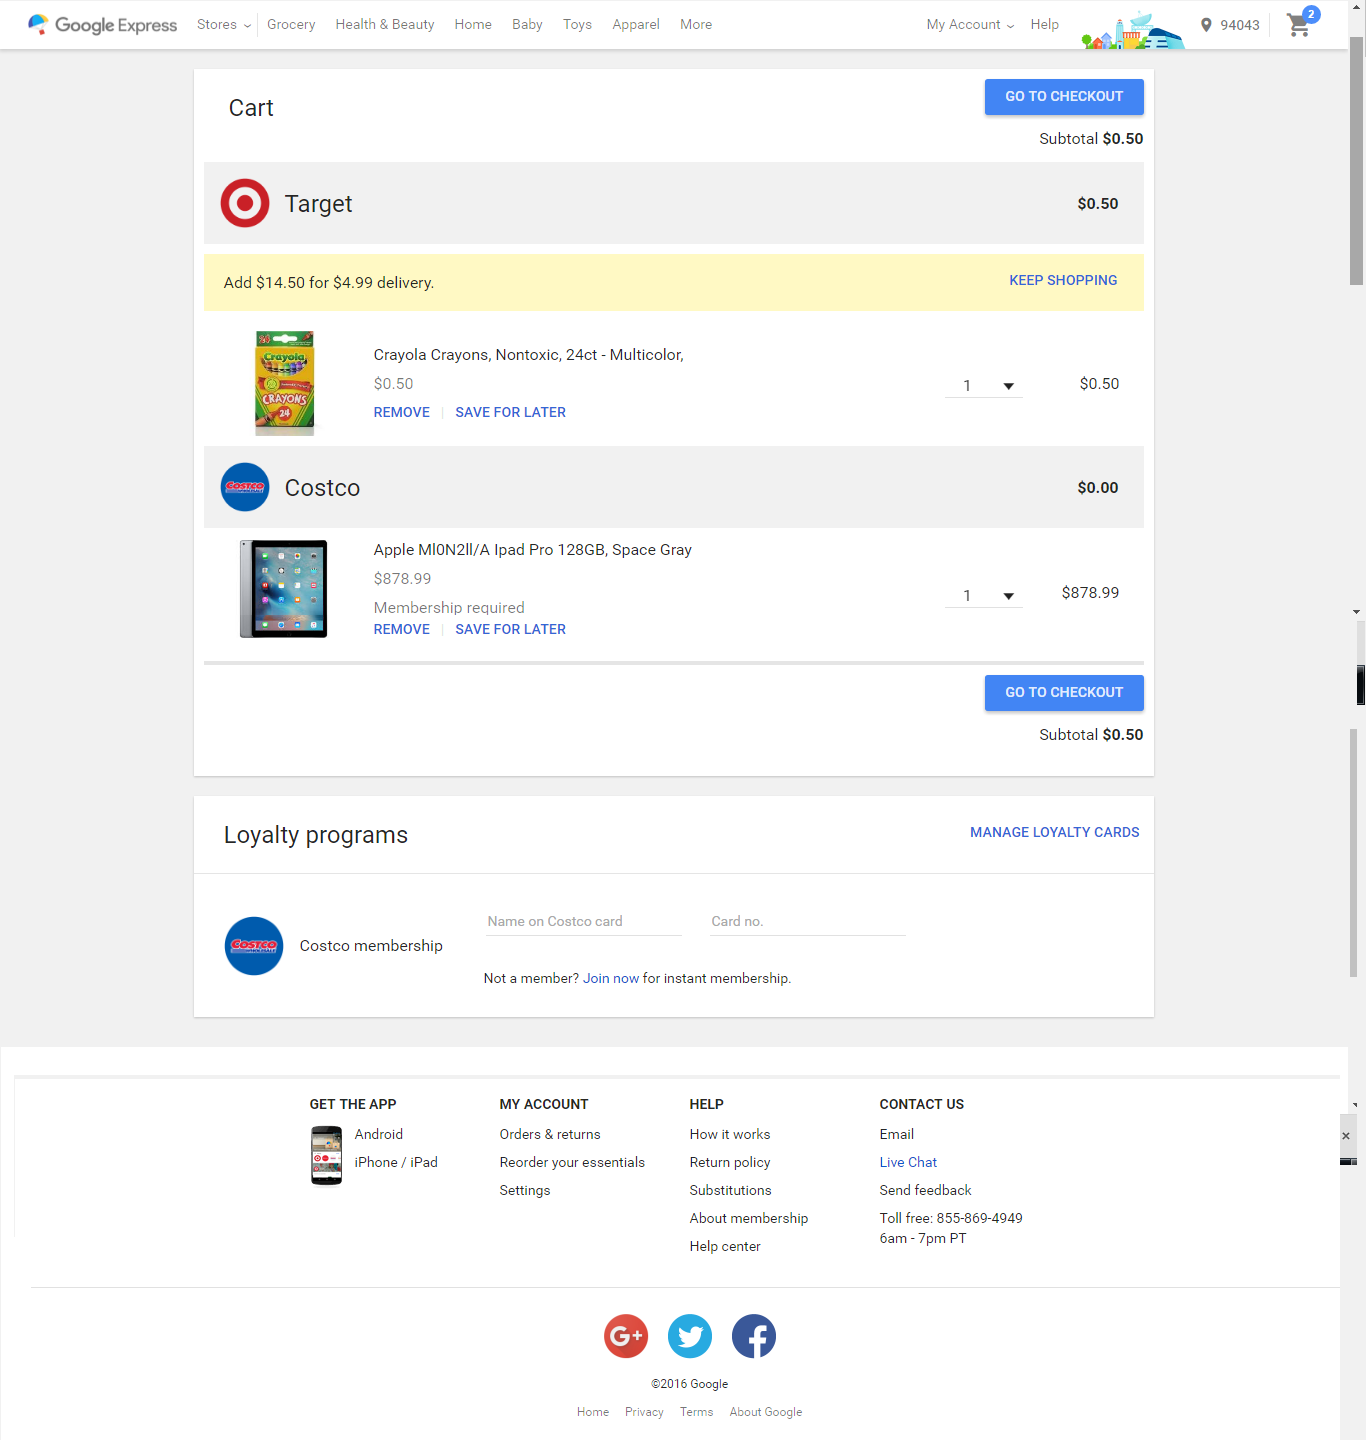The image size is (1366, 1440).
Task: Save Crayola Crayons for later
Action: click(x=511, y=412)
